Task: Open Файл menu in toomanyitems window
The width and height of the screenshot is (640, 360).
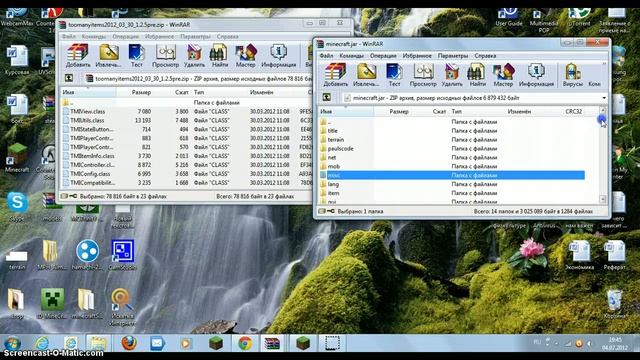Action: click(x=69, y=36)
